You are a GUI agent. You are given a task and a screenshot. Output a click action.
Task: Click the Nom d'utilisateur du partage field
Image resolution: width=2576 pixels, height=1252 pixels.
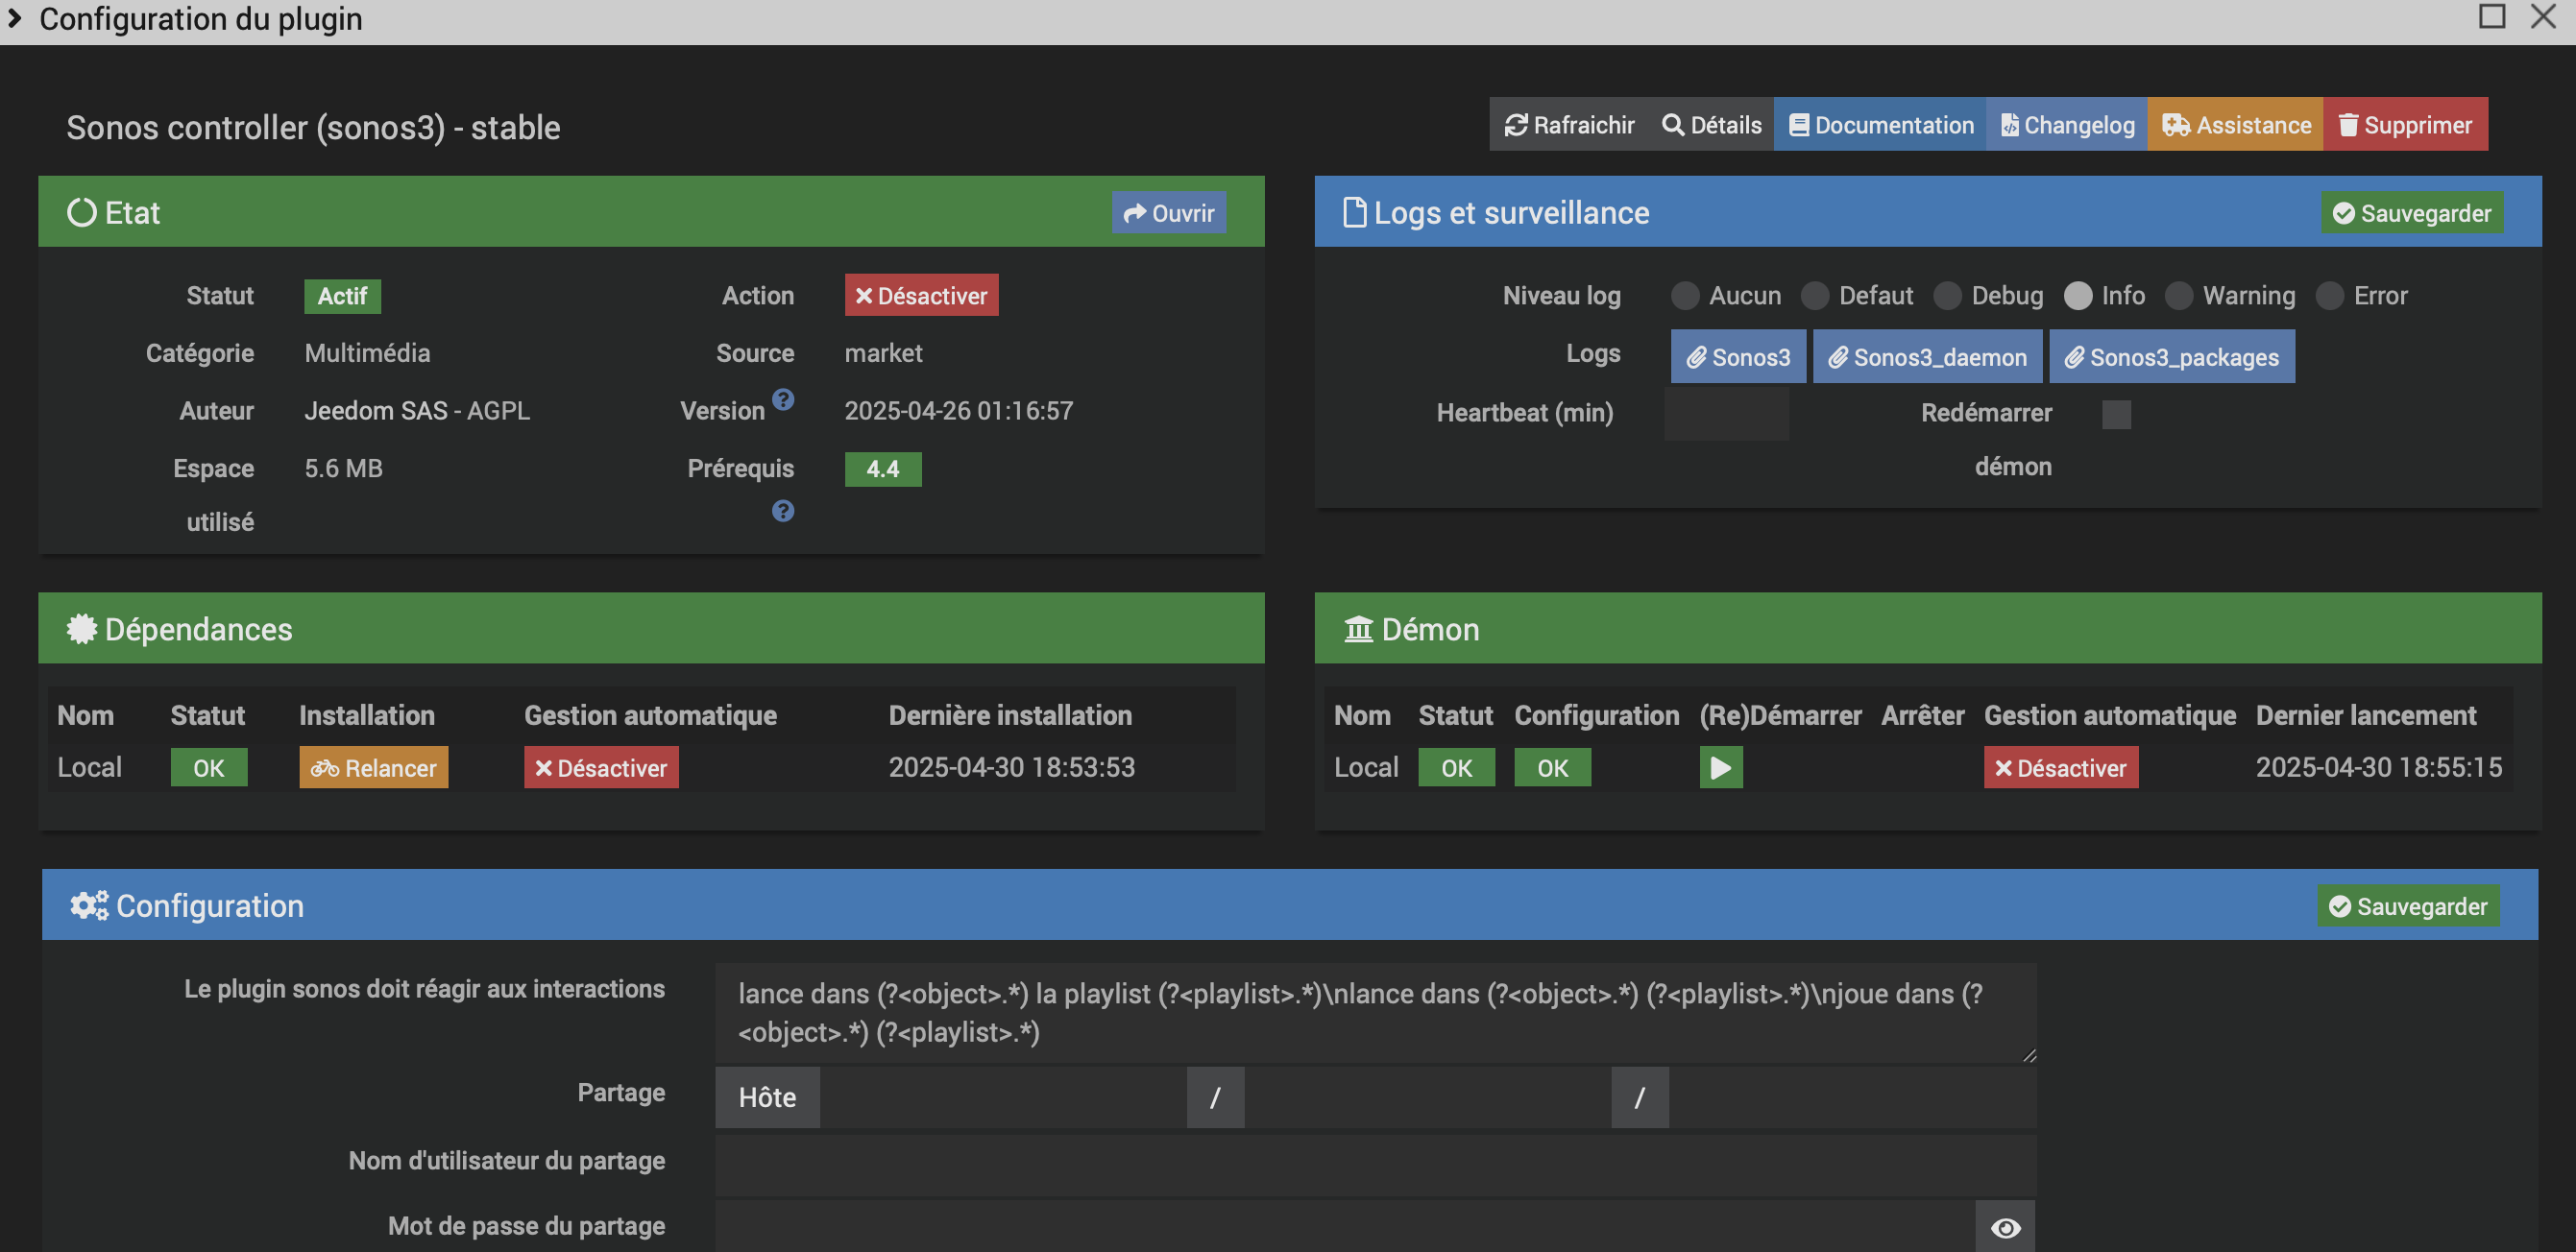pyautogui.click(x=1375, y=1164)
